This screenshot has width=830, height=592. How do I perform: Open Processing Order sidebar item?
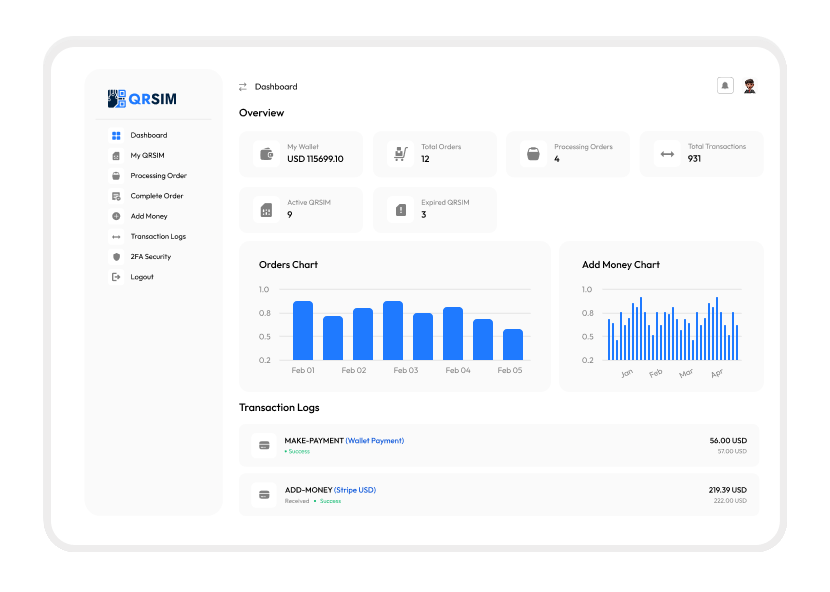pyautogui.click(x=157, y=176)
